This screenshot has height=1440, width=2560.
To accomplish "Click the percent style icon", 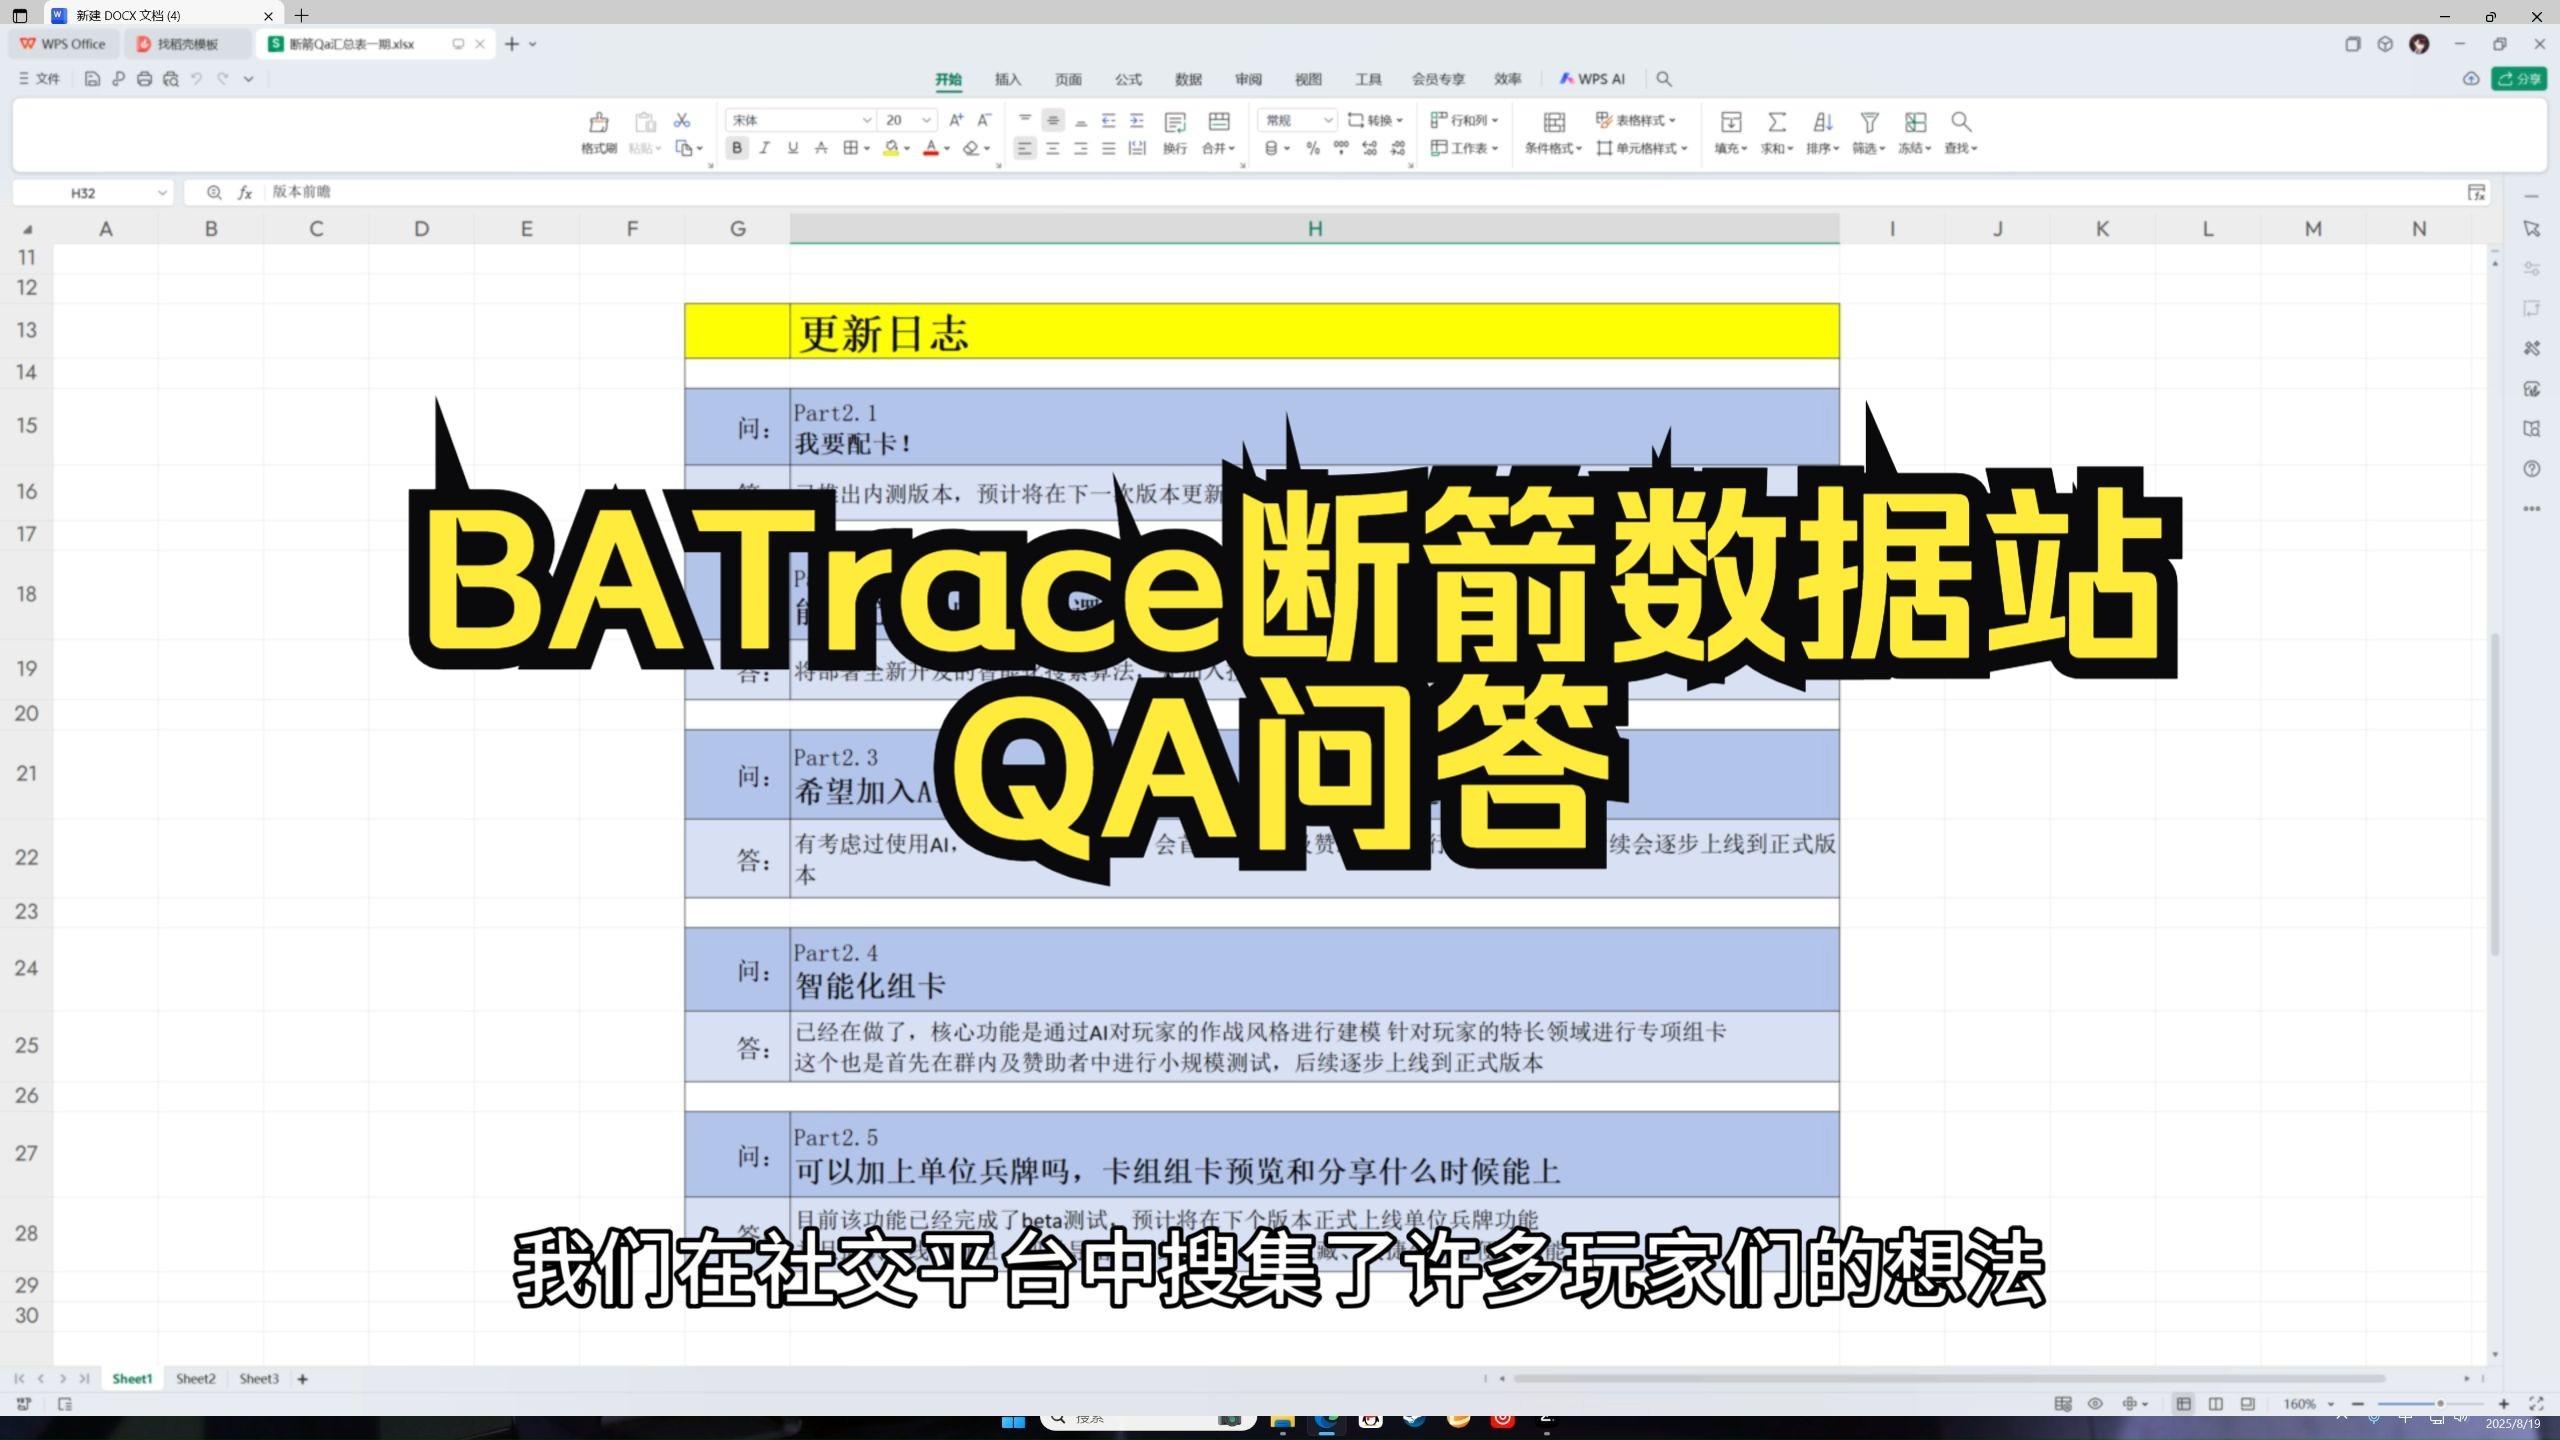I will tap(1313, 148).
